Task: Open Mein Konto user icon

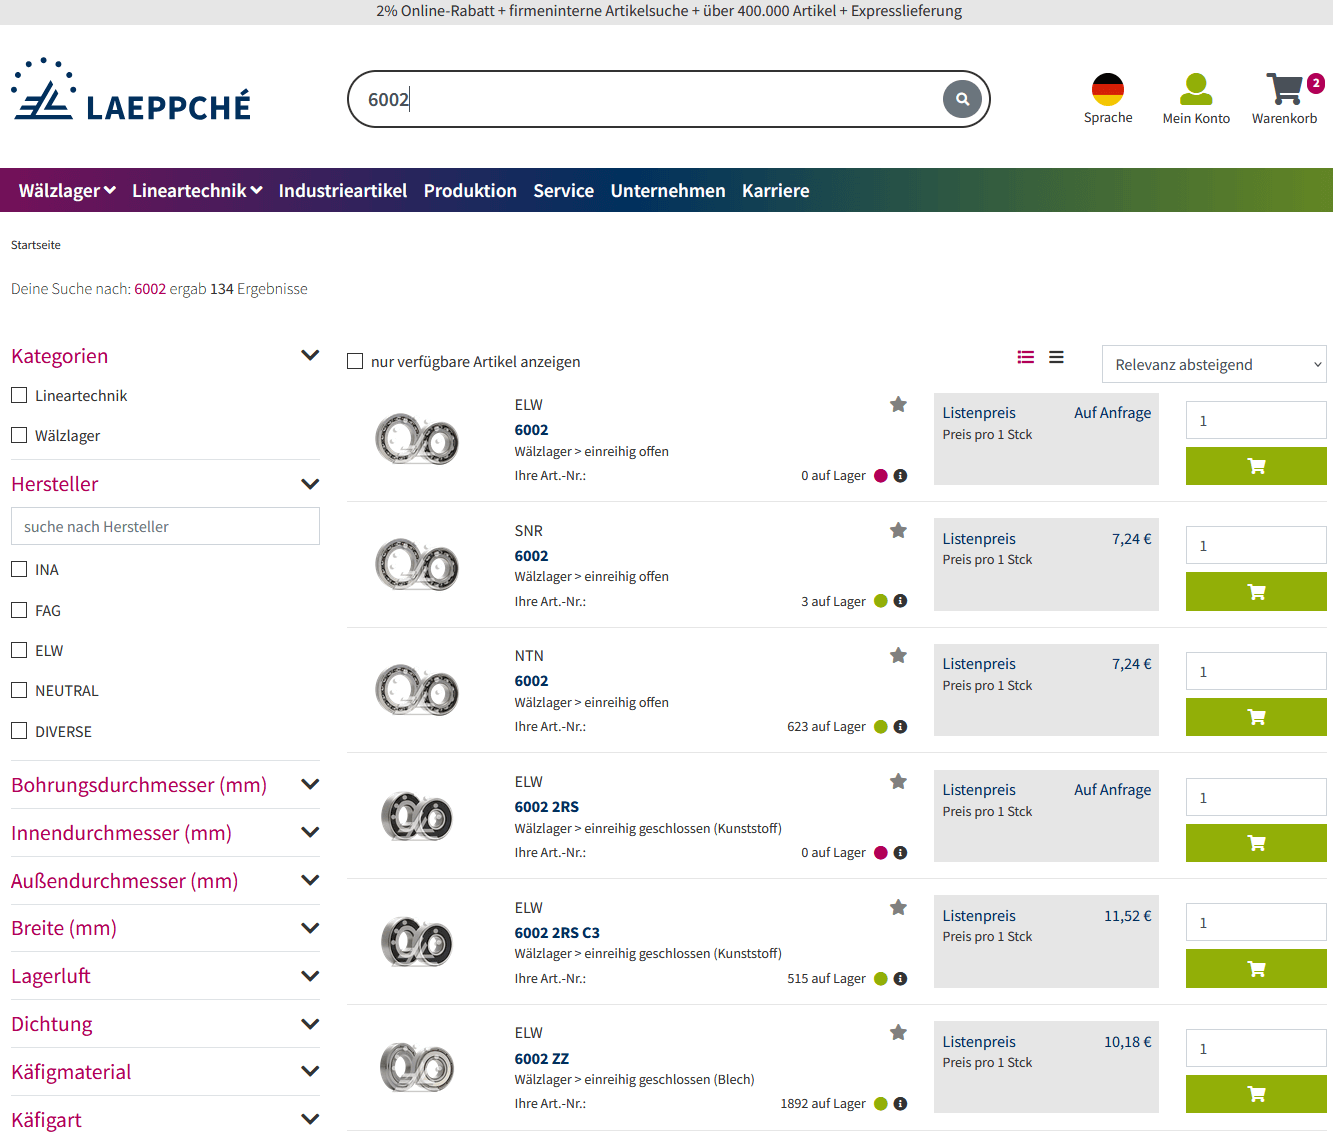Action: click(1196, 90)
